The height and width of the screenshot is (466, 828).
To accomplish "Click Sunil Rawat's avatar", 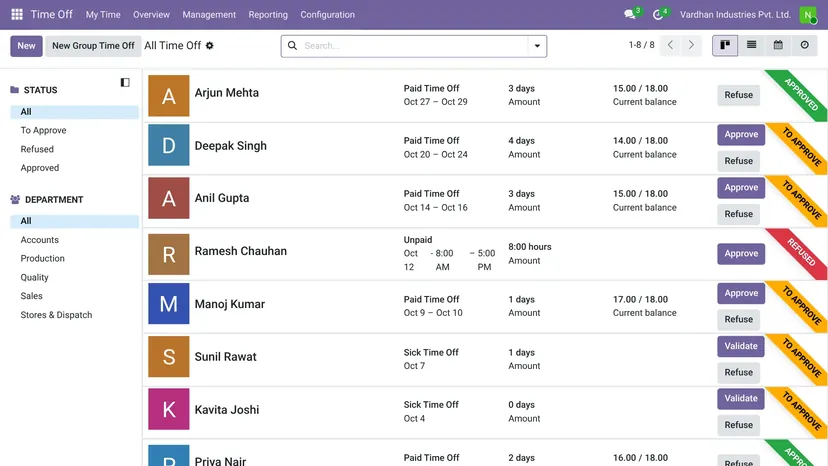I will (168, 357).
